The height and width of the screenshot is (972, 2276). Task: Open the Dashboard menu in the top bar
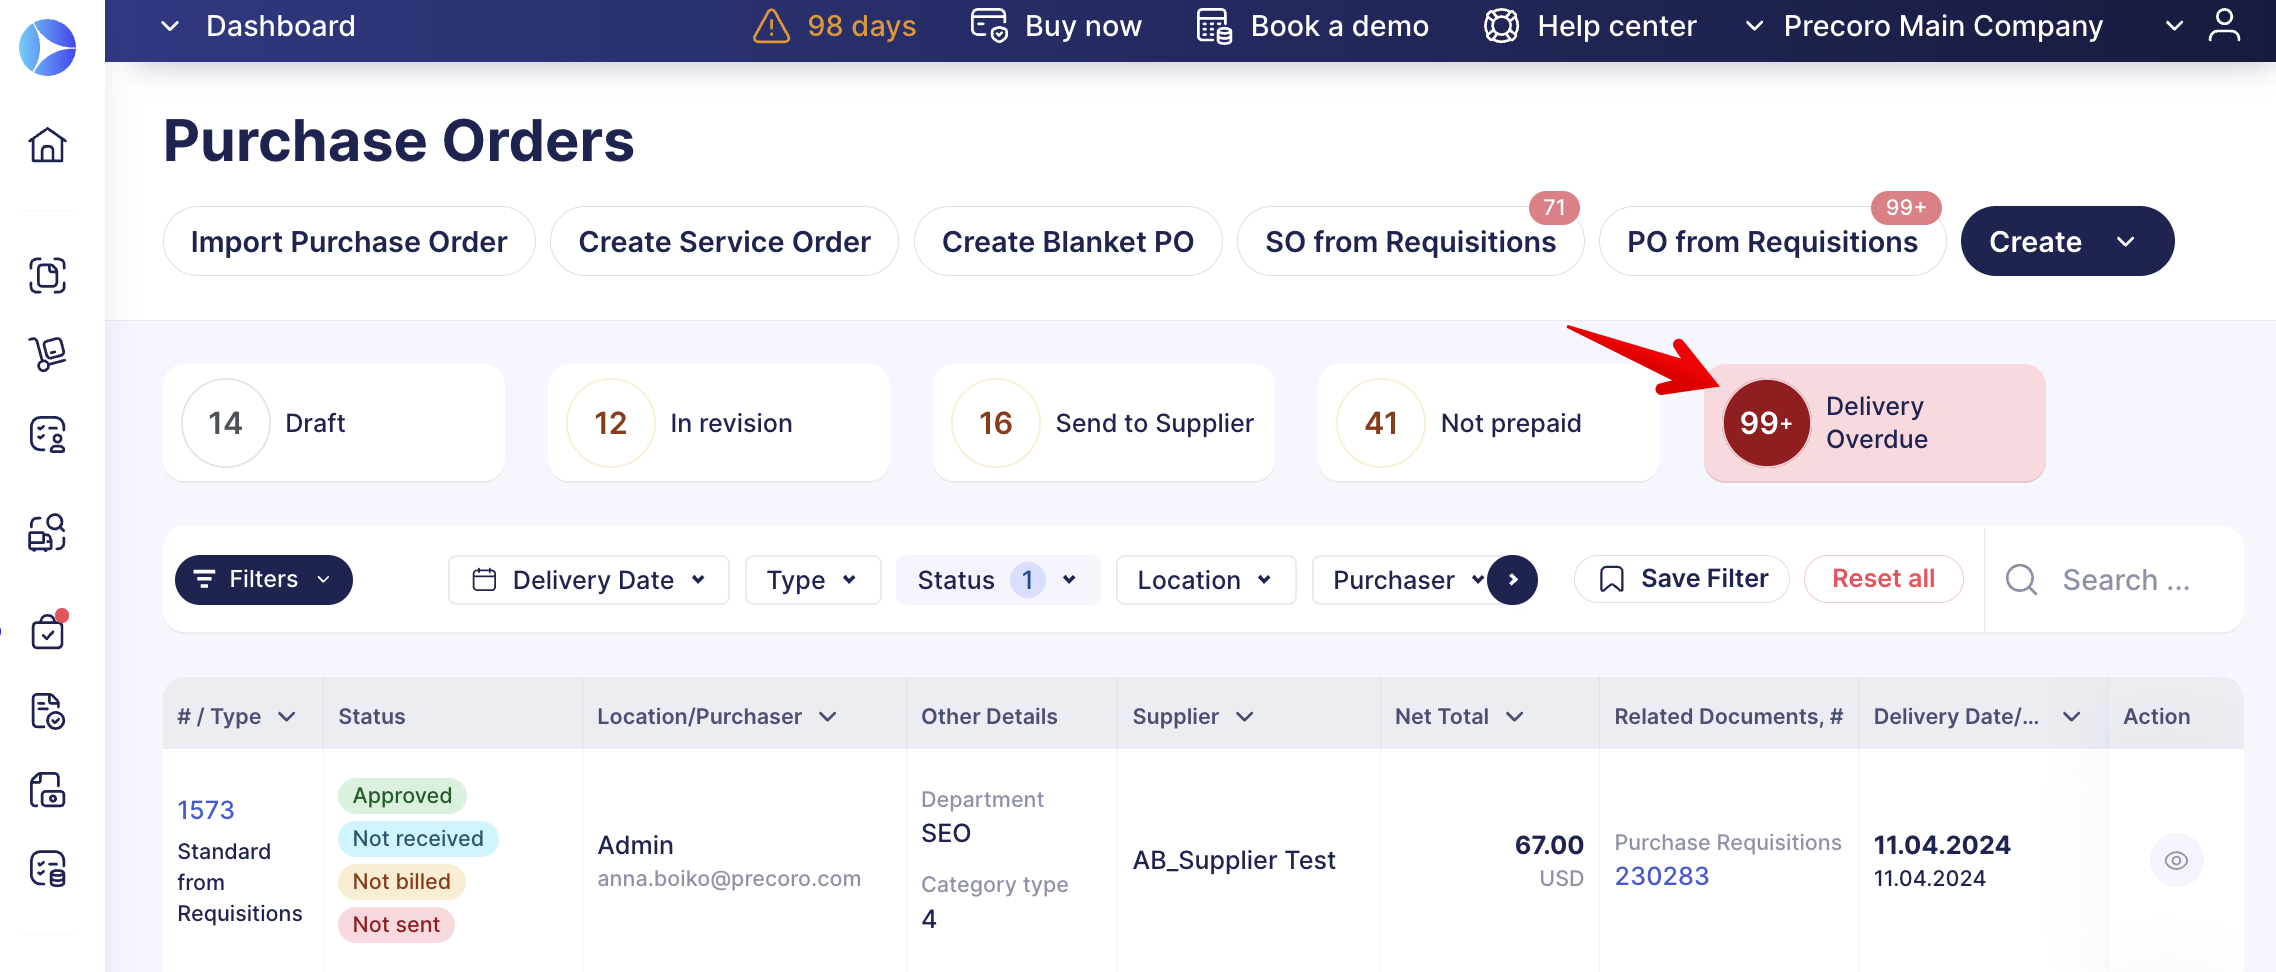tap(280, 25)
